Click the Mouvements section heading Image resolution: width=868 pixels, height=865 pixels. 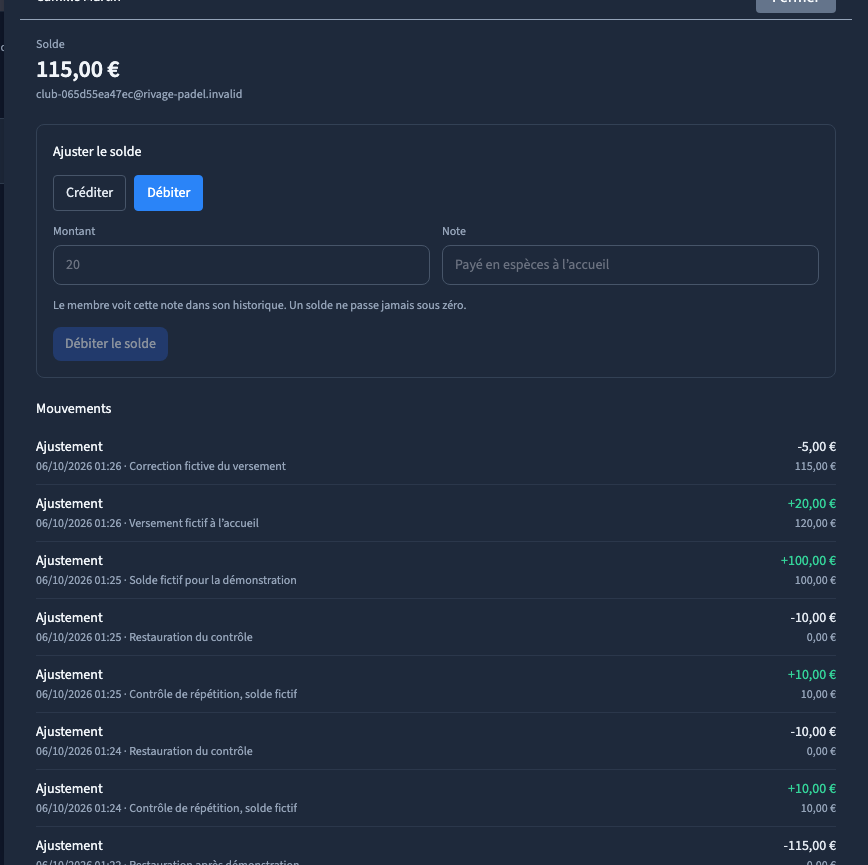[x=74, y=408]
